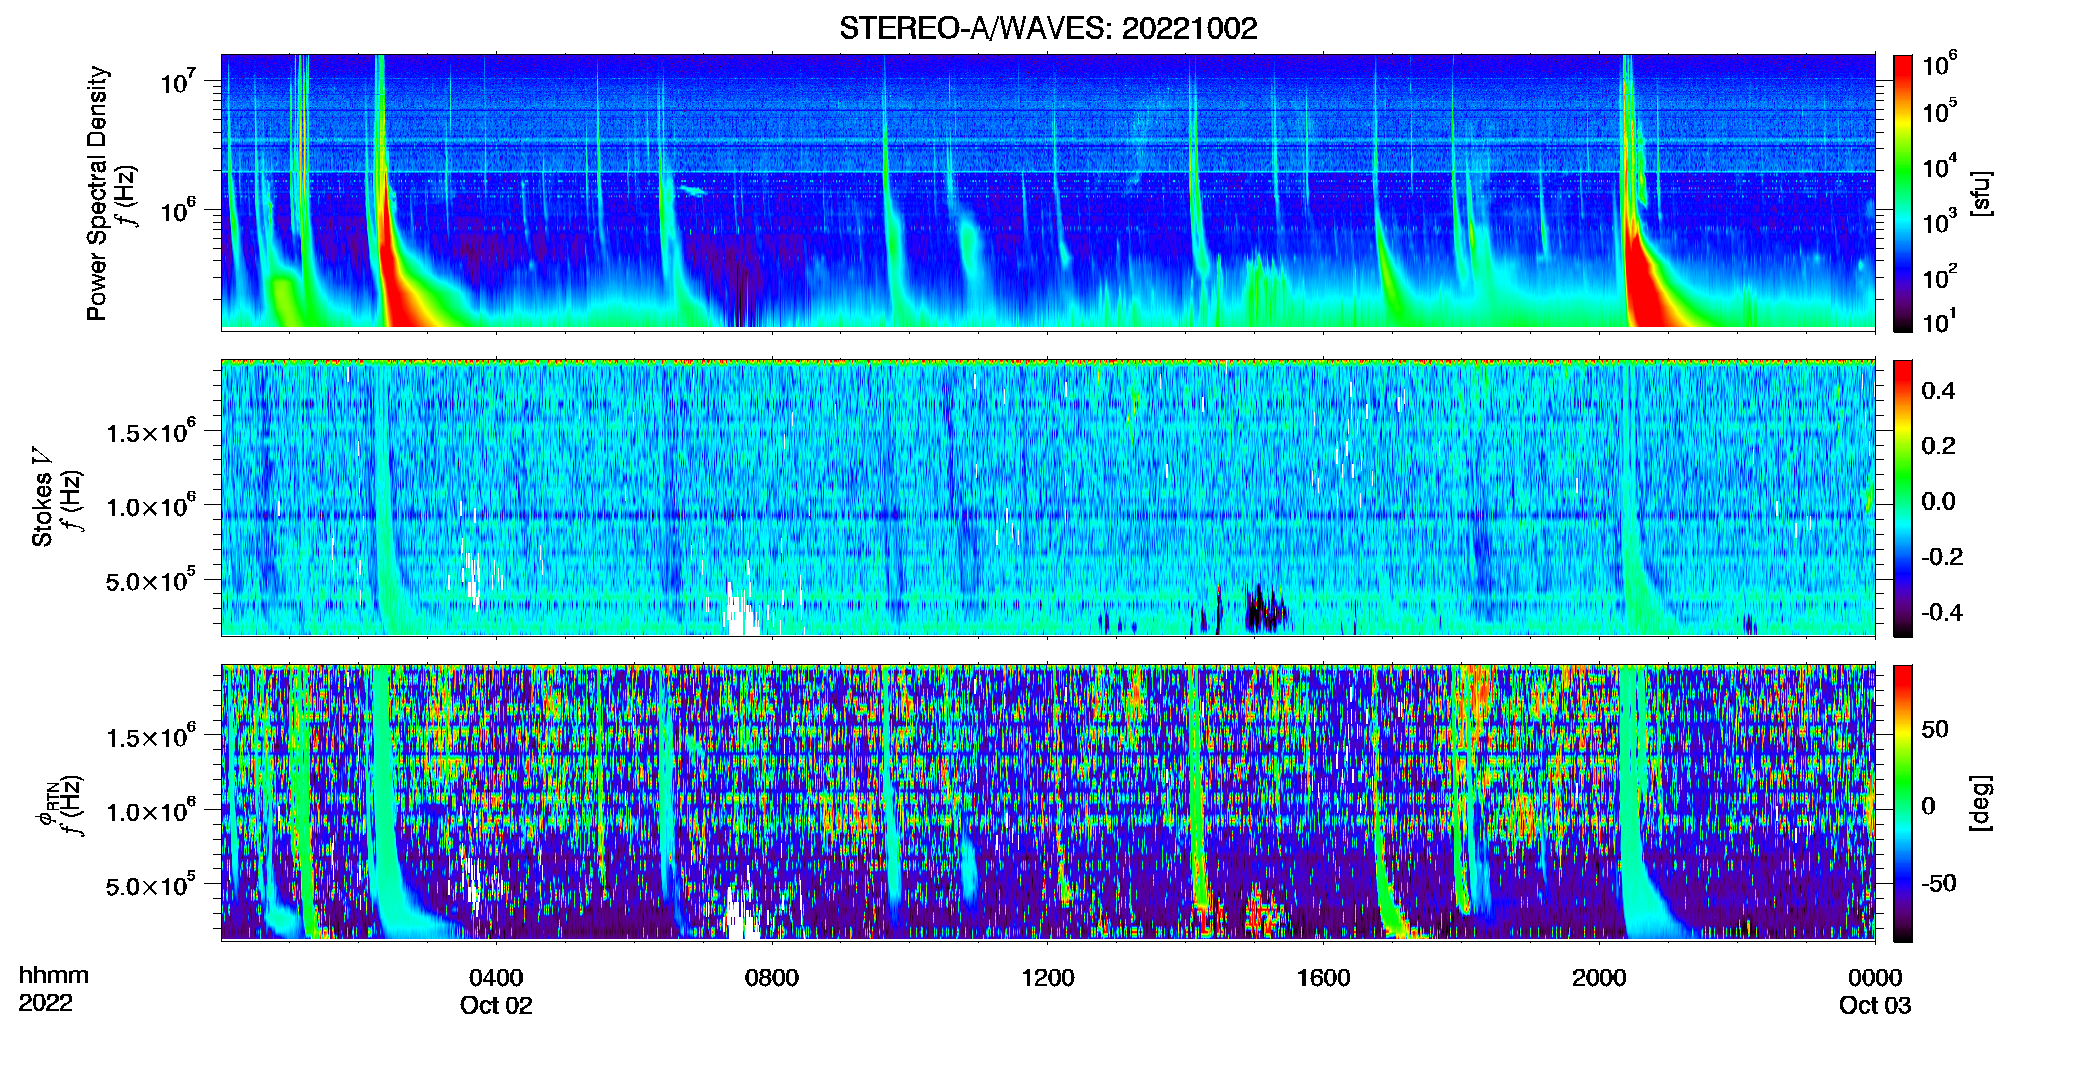The image size is (2096, 1080).
Task: Click the 1200 time axis label
Action: click(x=1047, y=978)
